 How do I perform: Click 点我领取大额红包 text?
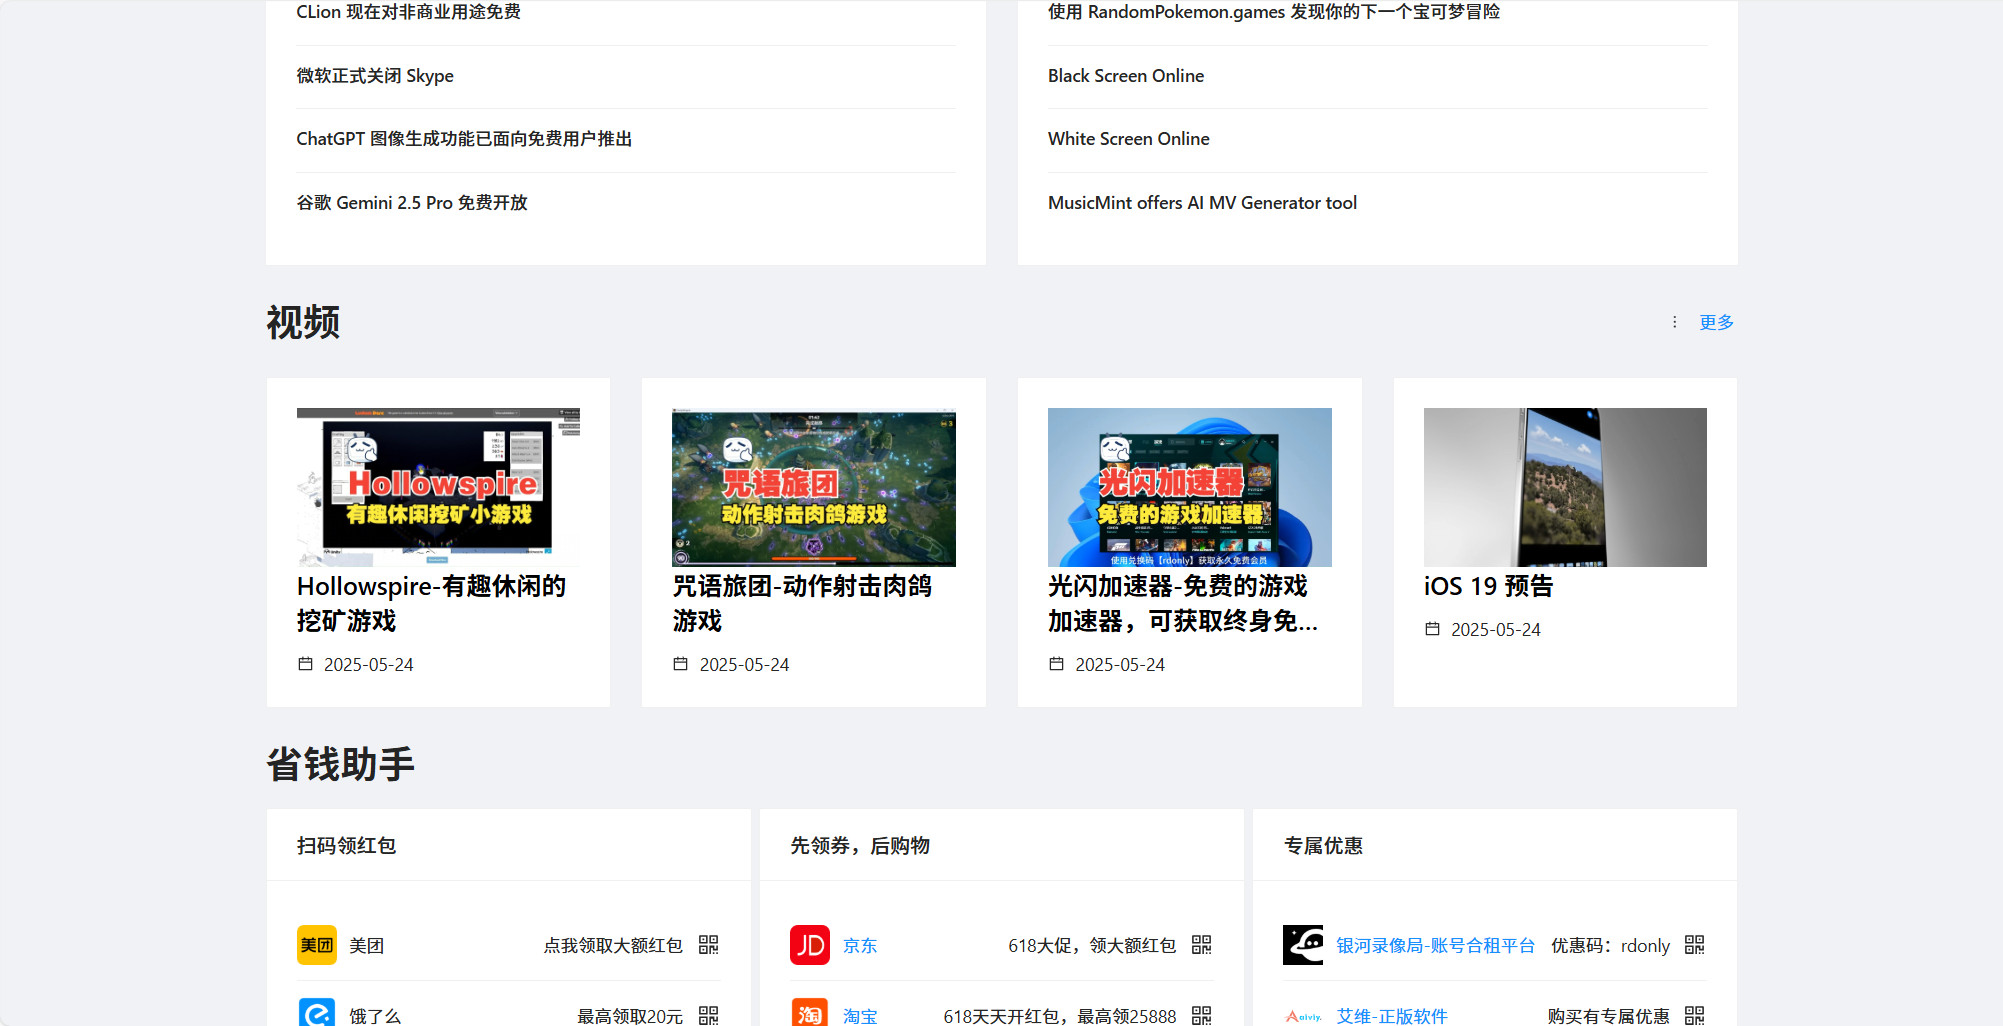613,945
